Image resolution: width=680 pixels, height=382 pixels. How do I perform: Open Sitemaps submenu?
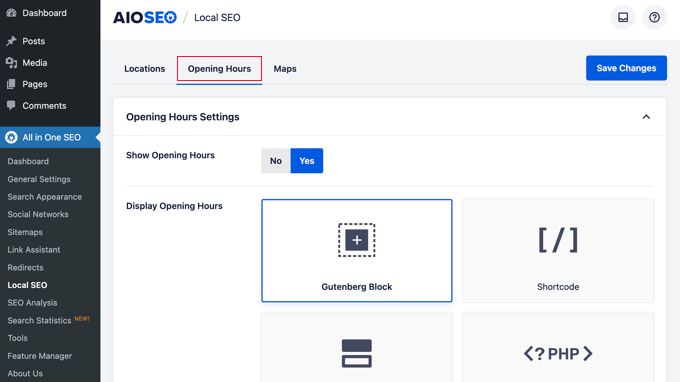pyautogui.click(x=25, y=232)
